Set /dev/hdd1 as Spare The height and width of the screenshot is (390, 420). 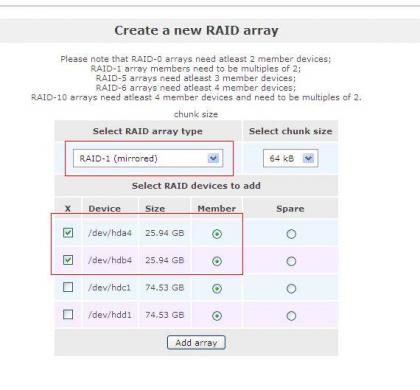coord(291,316)
